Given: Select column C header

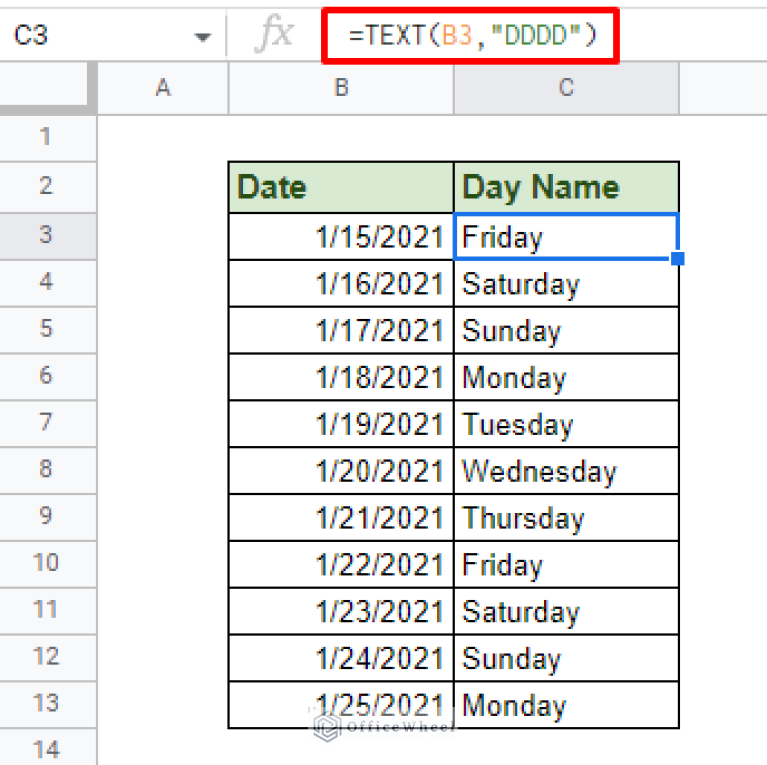Looking at the screenshot, I should click(x=566, y=88).
